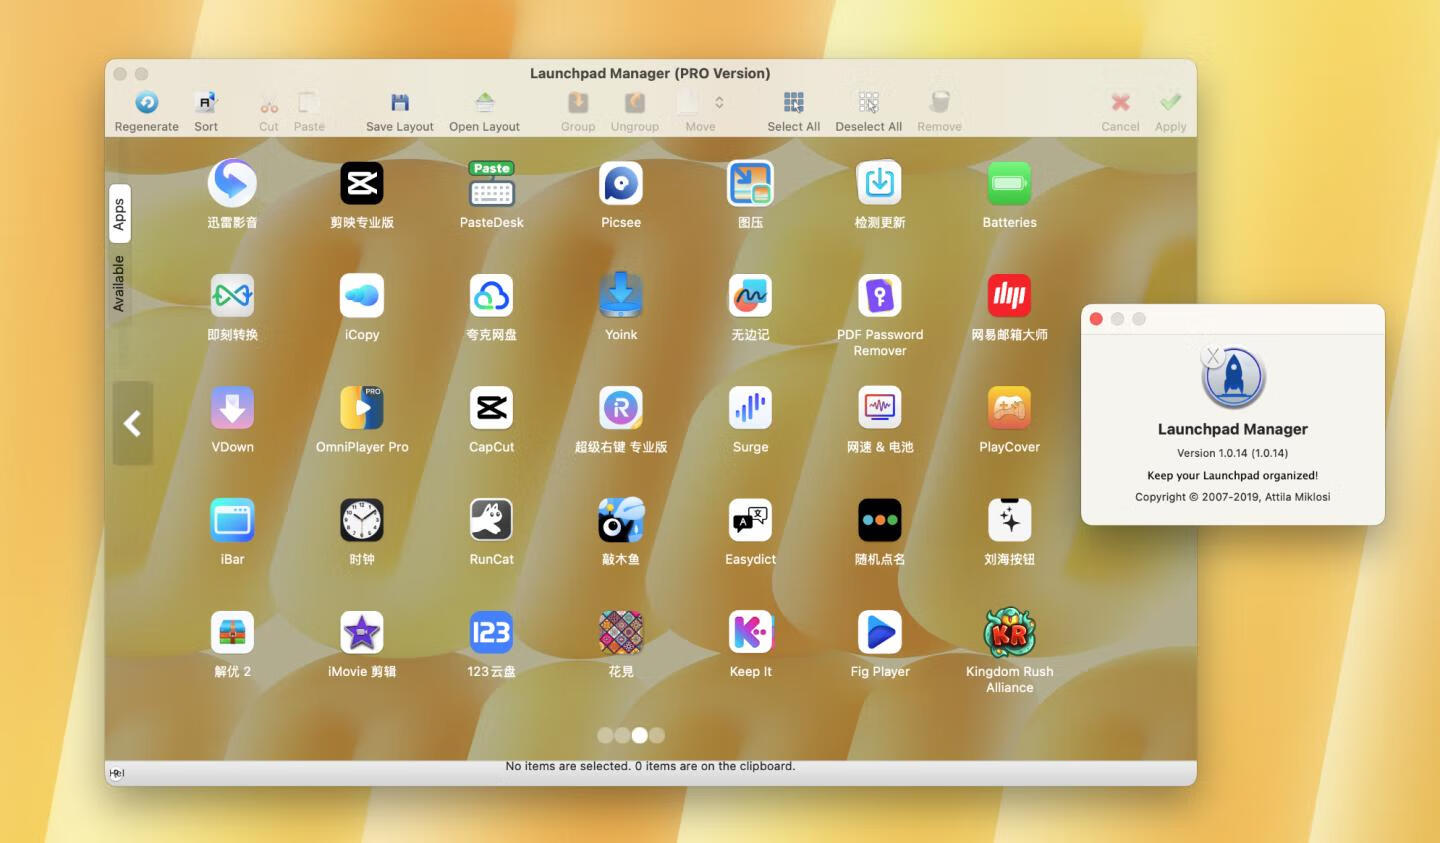
Task: Click the copyright Attila Miklosi text
Action: (x=1233, y=497)
